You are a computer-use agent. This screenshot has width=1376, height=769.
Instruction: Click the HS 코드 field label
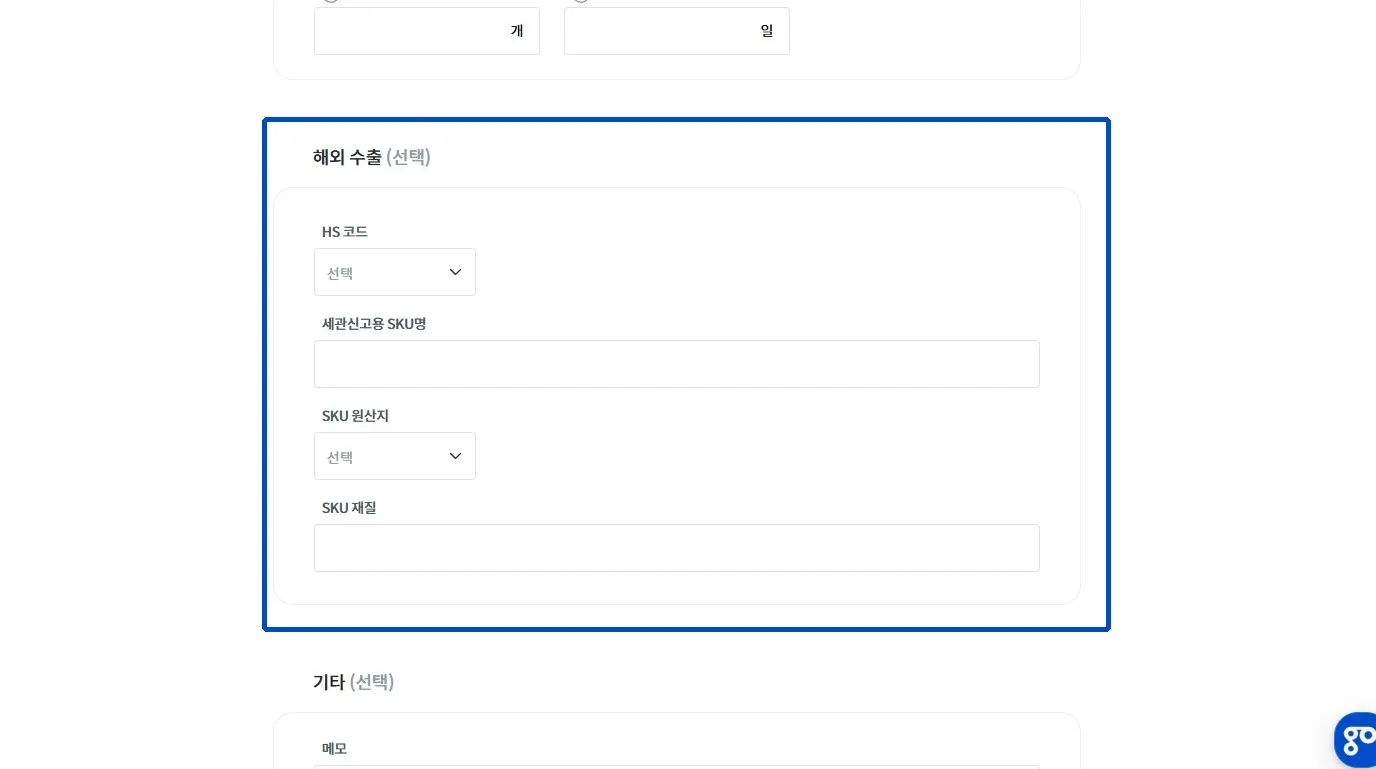pos(345,232)
